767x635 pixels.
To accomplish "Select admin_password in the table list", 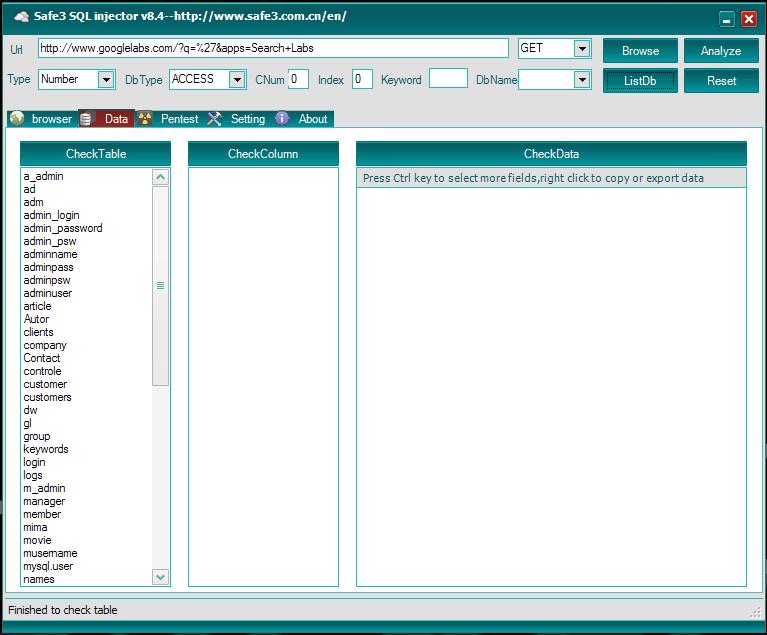I will pyautogui.click(x=63, y=228).
